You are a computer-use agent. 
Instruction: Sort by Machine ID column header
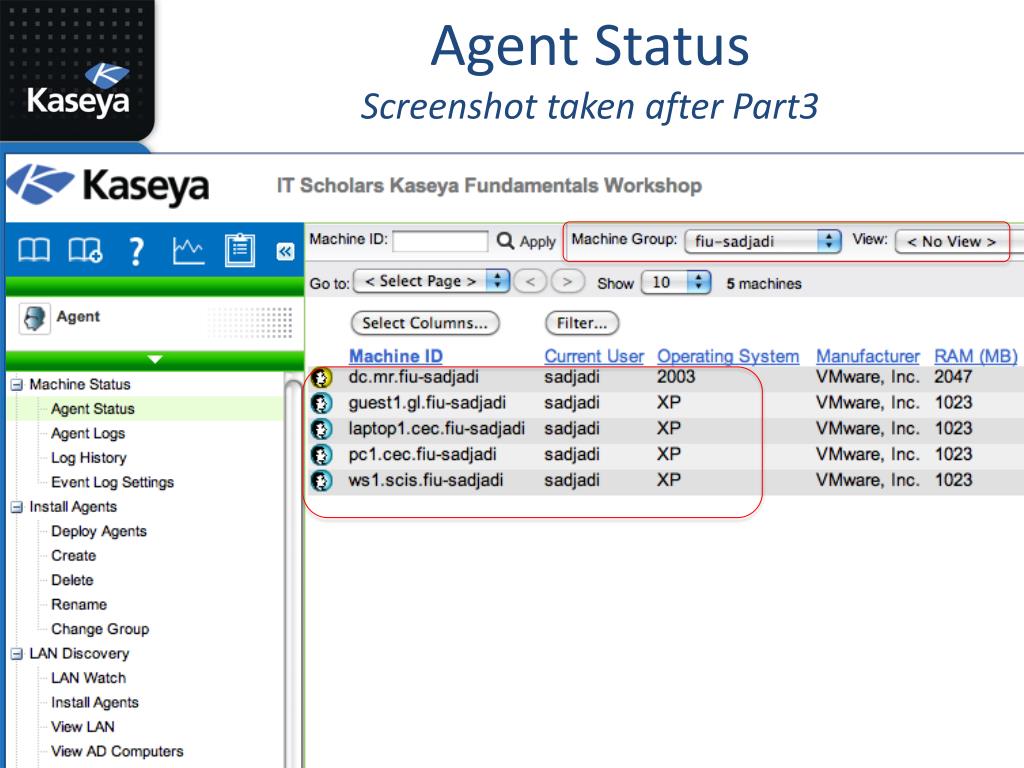coord(396,357)
